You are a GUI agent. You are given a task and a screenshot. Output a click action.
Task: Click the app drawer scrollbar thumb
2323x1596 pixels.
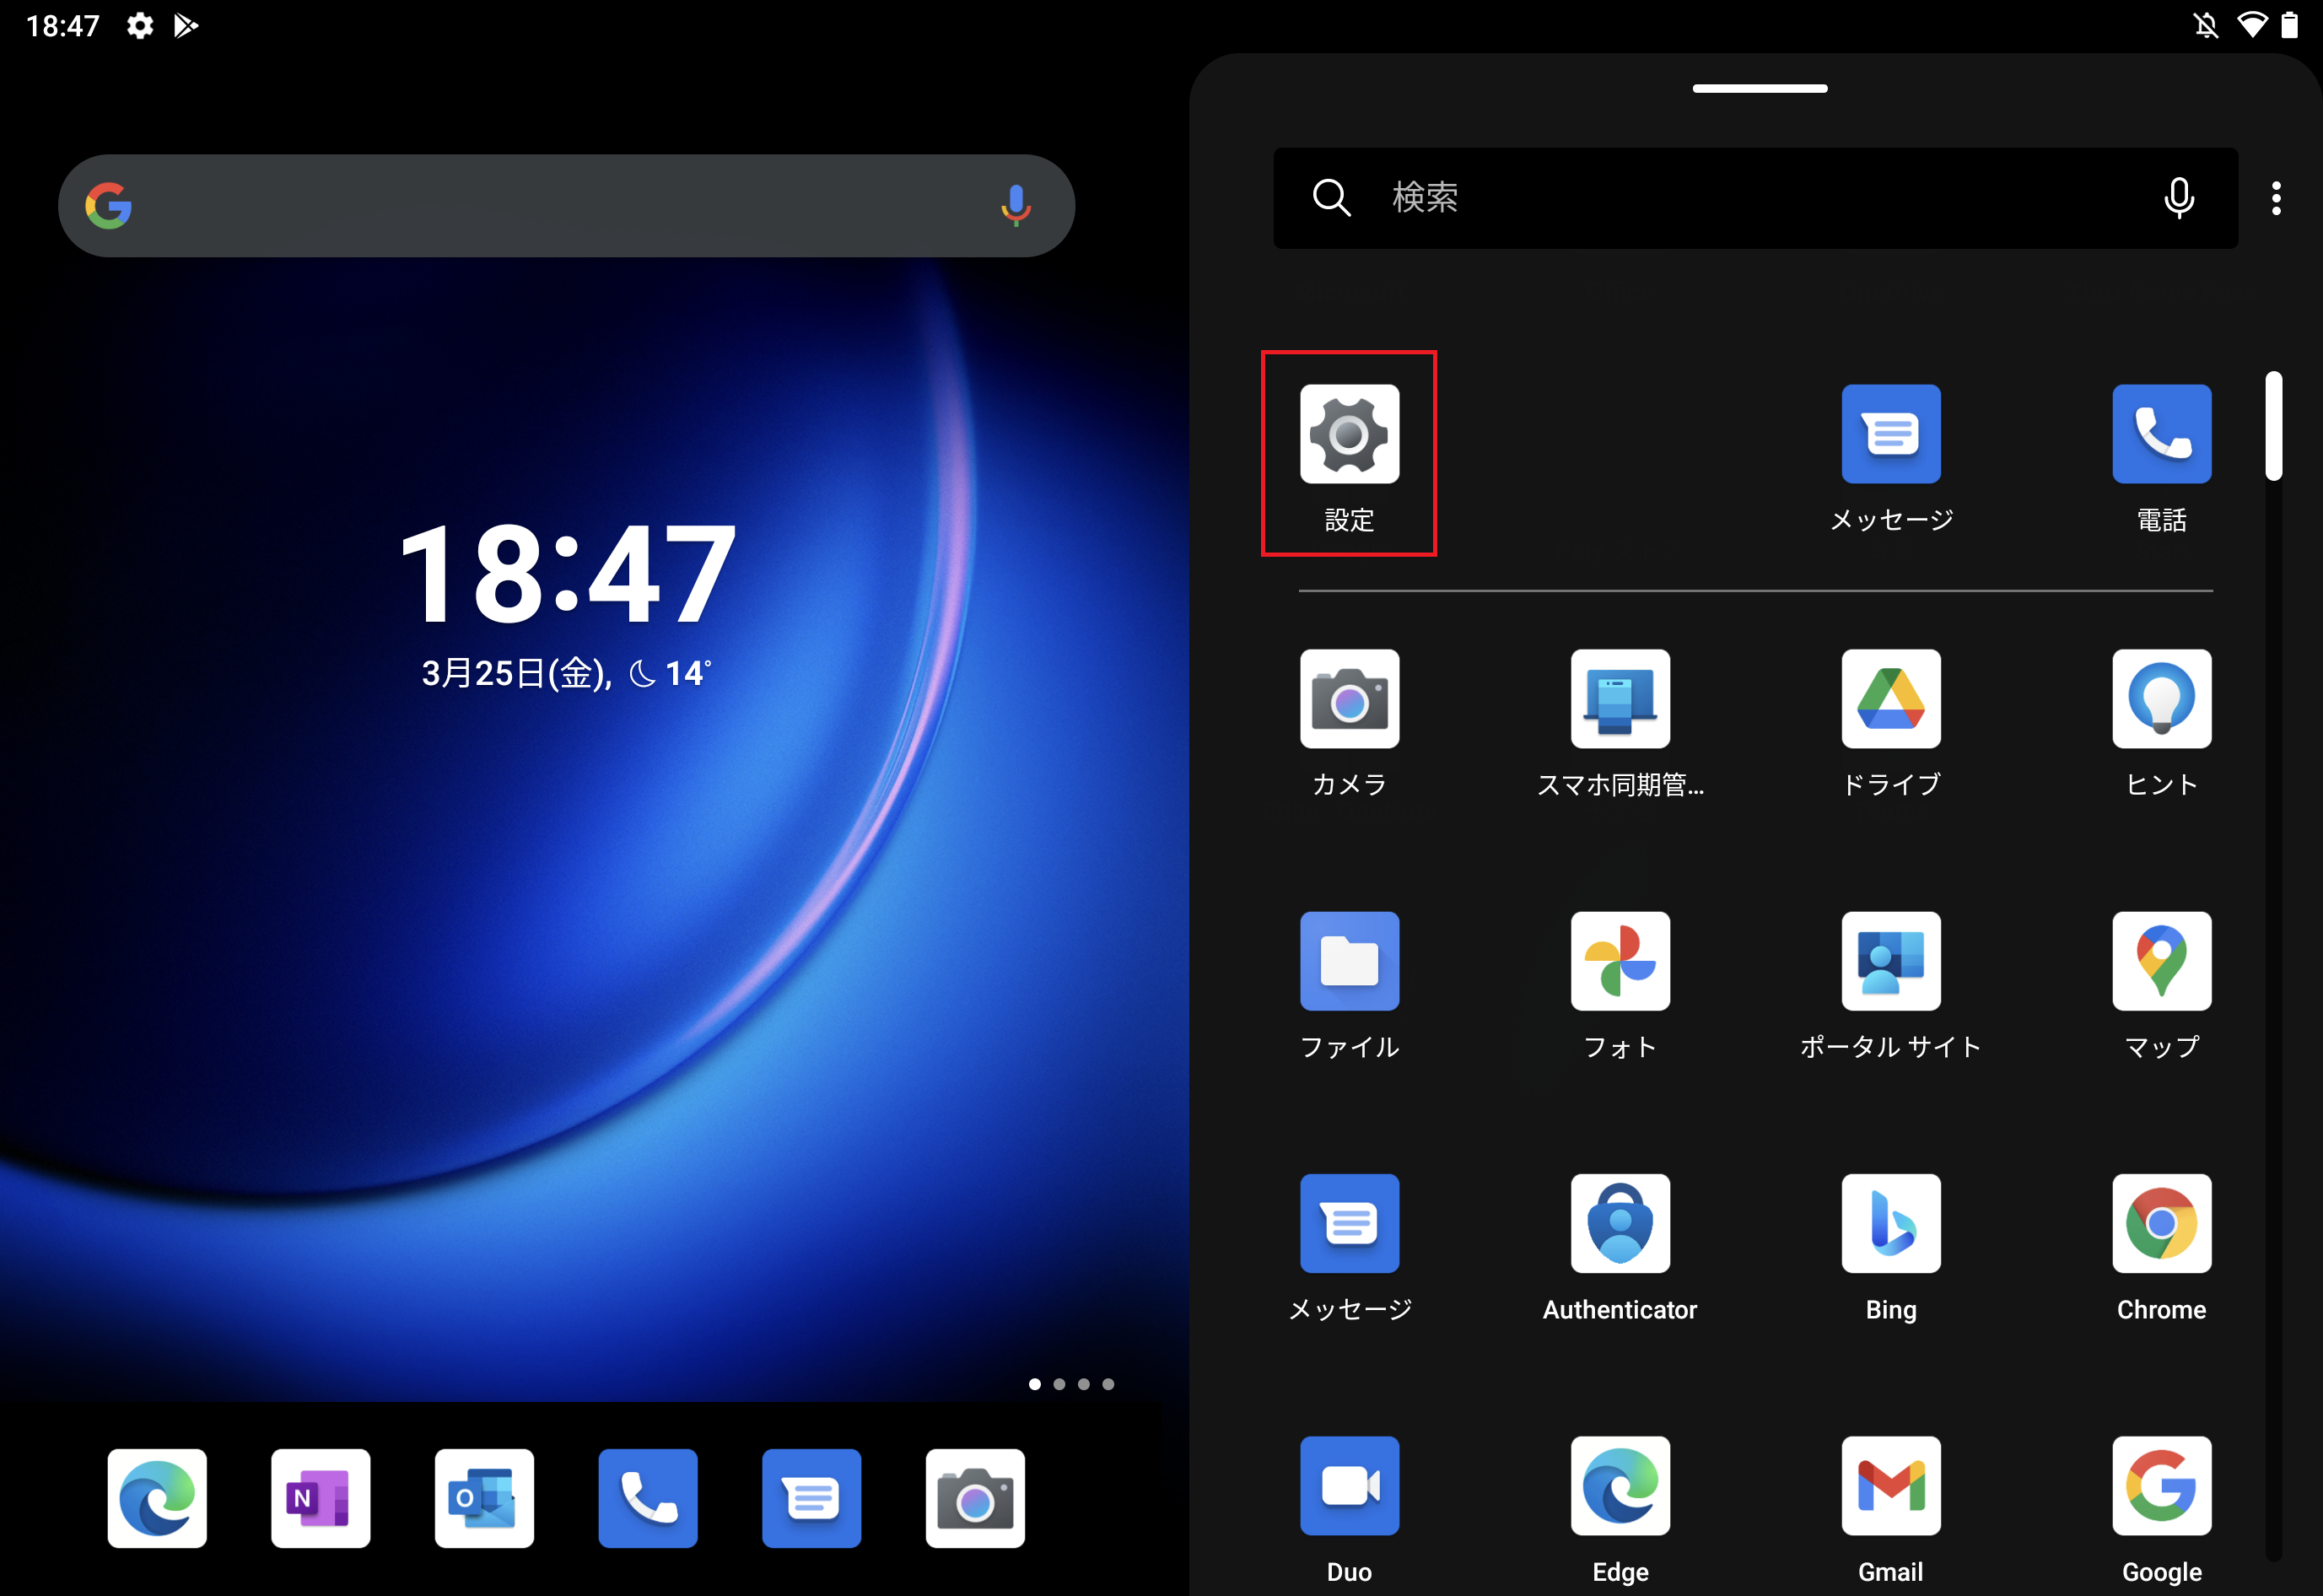(x=2273, y=426)
